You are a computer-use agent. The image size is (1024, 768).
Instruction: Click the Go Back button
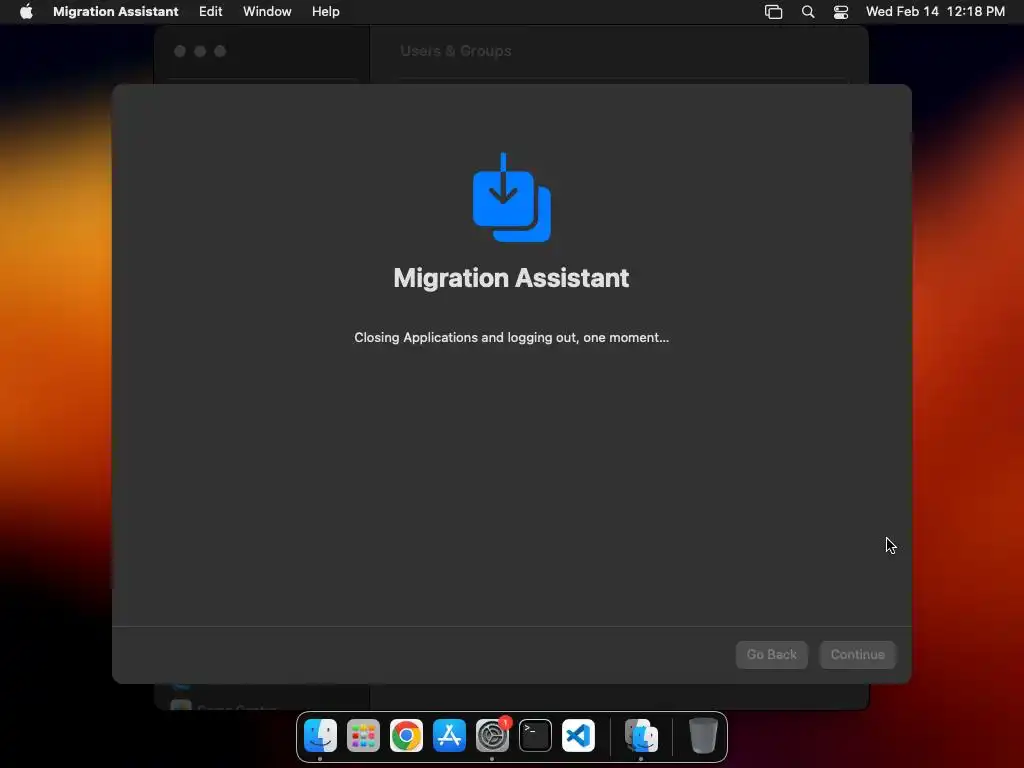tap(771, 654)
